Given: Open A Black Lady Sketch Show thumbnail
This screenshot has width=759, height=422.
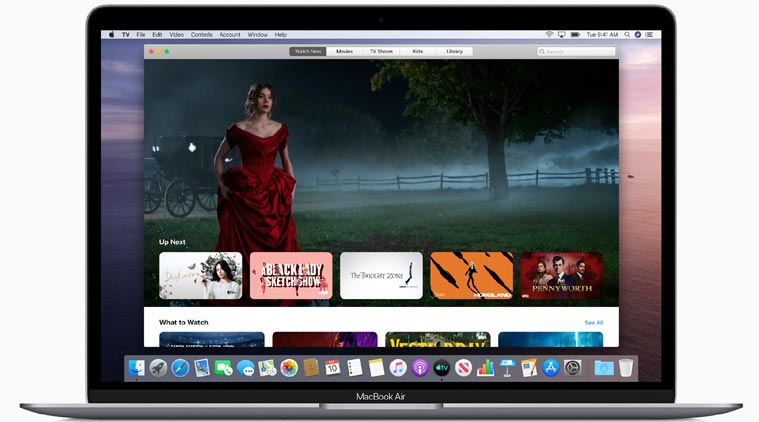Looking at the screenshot, I should click(x=291, y=275).
